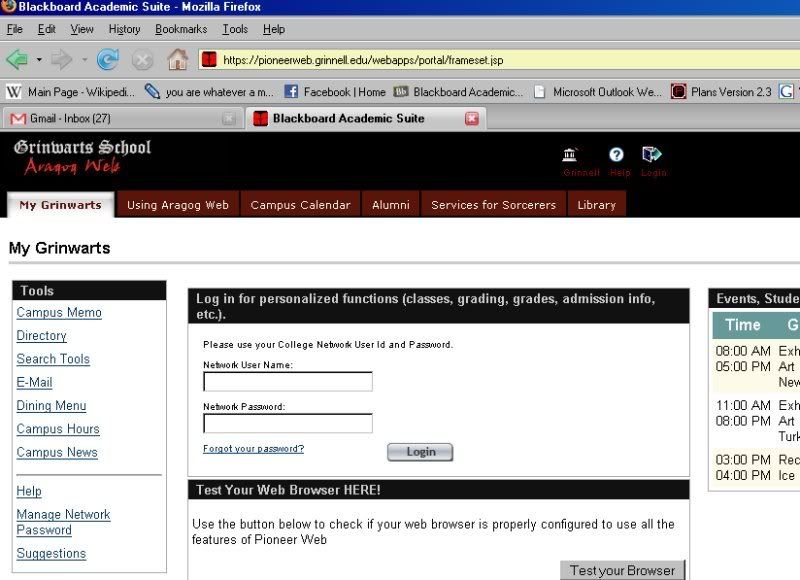Go to the Home page icon
The height and width of the screenshot is (580, 800).
click(178, 60)
